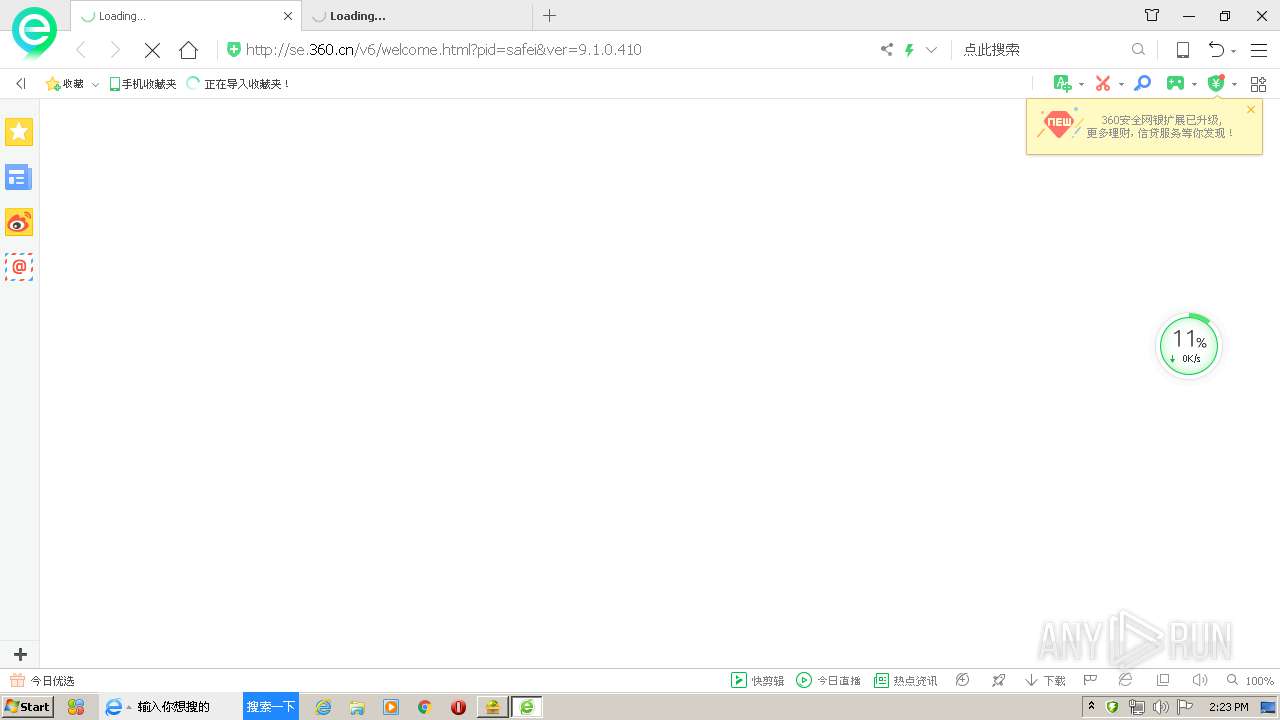
Task: Click the online banking shield extension
Action: 1216,84
